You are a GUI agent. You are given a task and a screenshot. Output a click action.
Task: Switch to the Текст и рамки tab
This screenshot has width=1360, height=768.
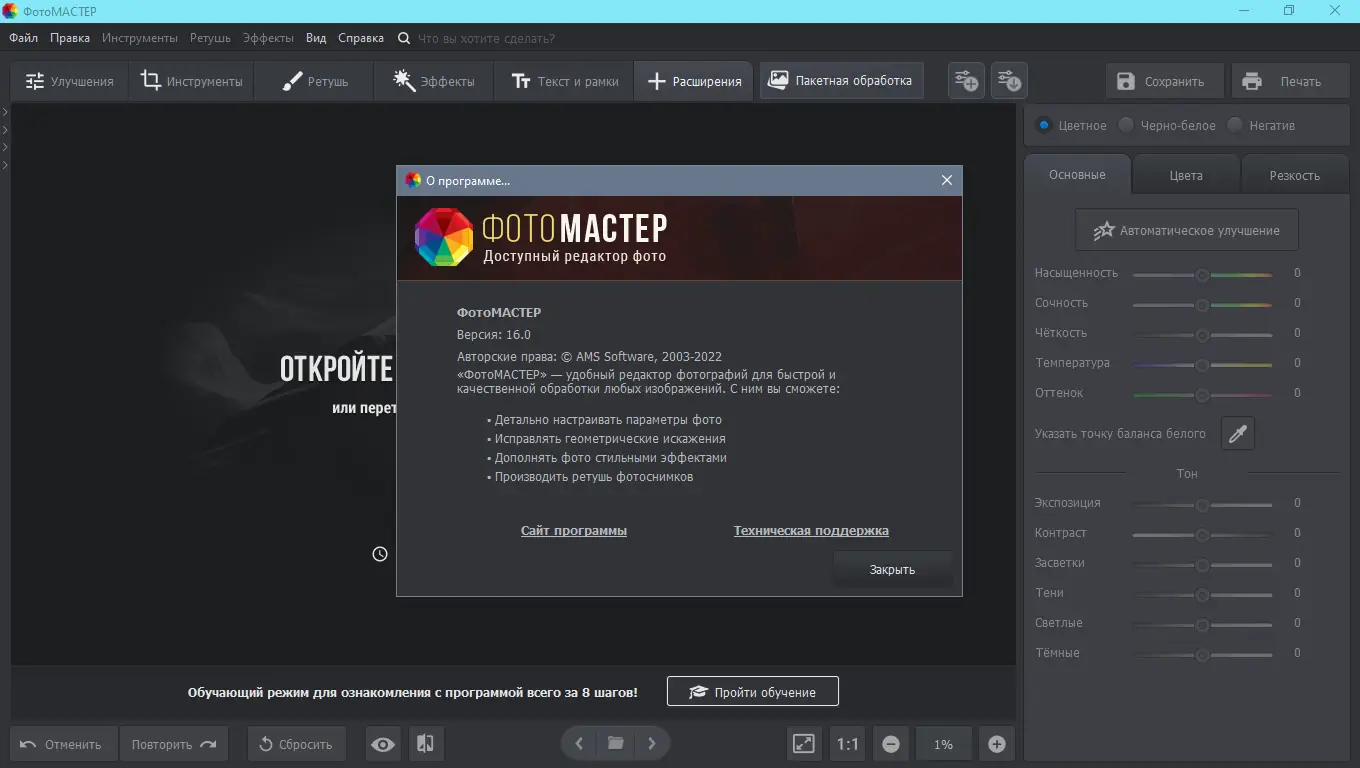(564, 81)
